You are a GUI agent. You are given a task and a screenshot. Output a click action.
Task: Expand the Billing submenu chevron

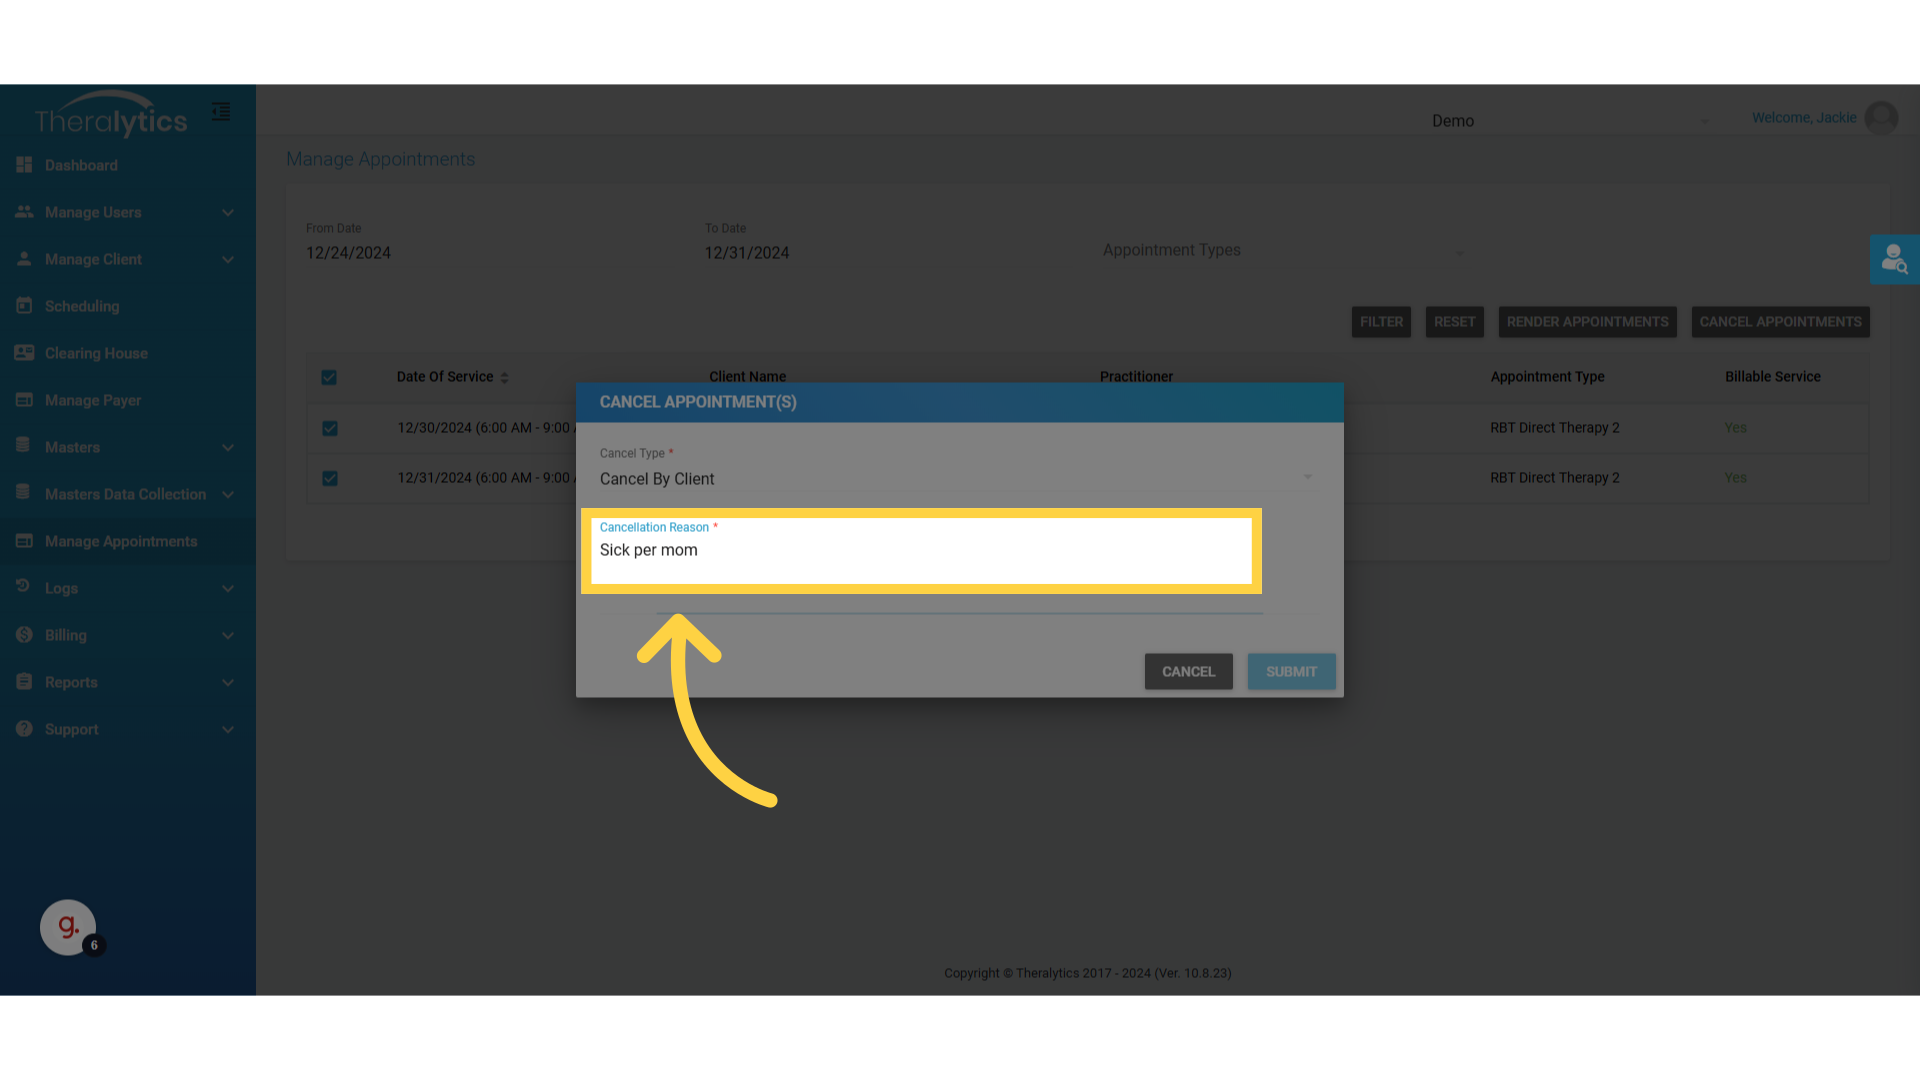[x=228, y=636]
